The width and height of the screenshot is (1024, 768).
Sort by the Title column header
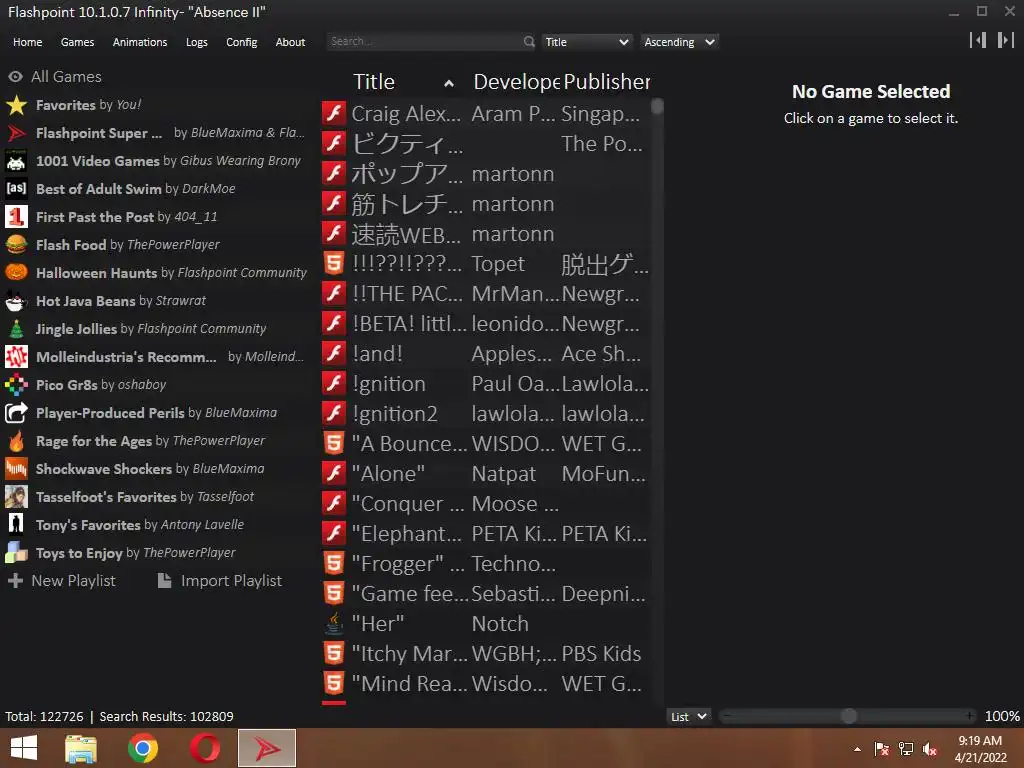403,82
